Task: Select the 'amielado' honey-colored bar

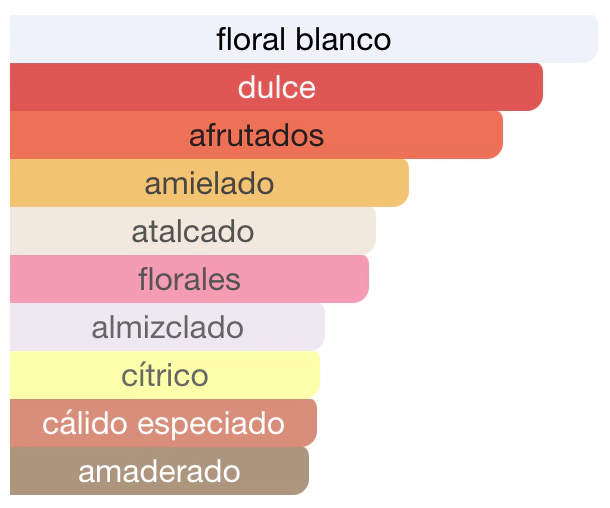Action: pos(209,183)
